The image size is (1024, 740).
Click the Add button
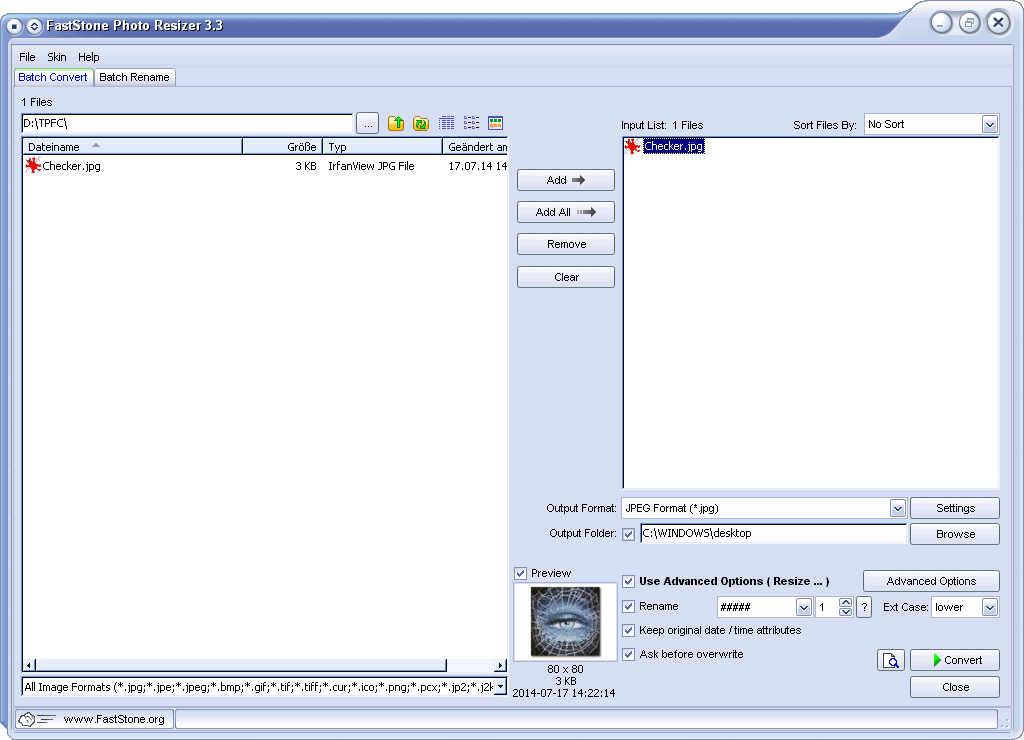tap(566, 180)
